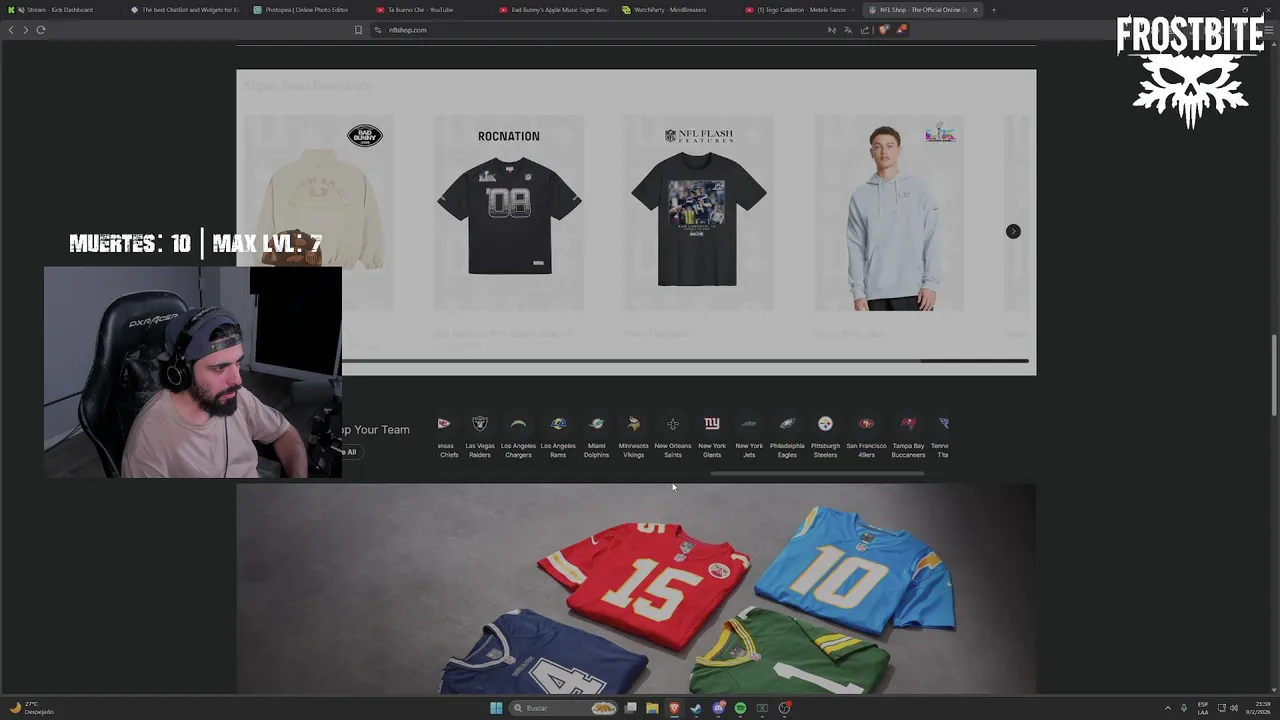
Task: Click the New York Giants team name
Action: click(x=712, y=450)
